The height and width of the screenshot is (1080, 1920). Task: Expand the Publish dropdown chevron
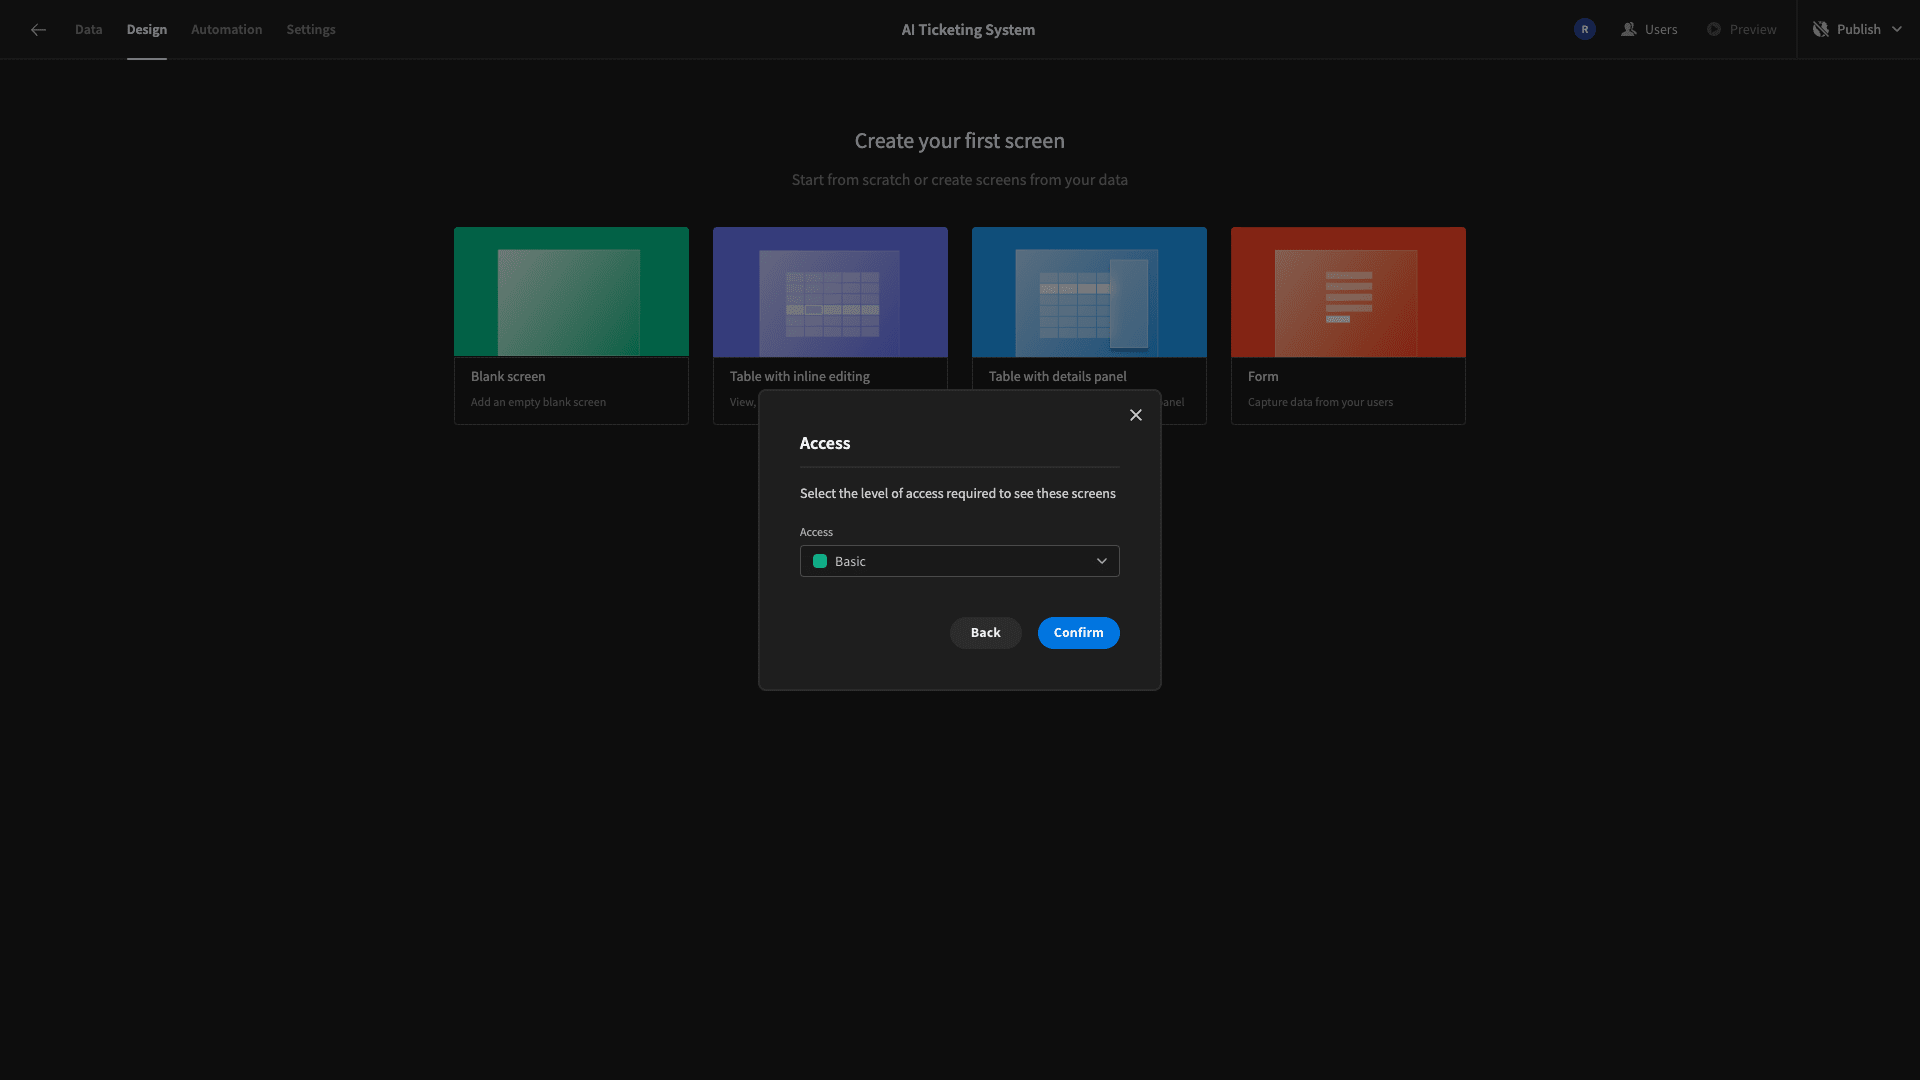[x=1897, y=30]
